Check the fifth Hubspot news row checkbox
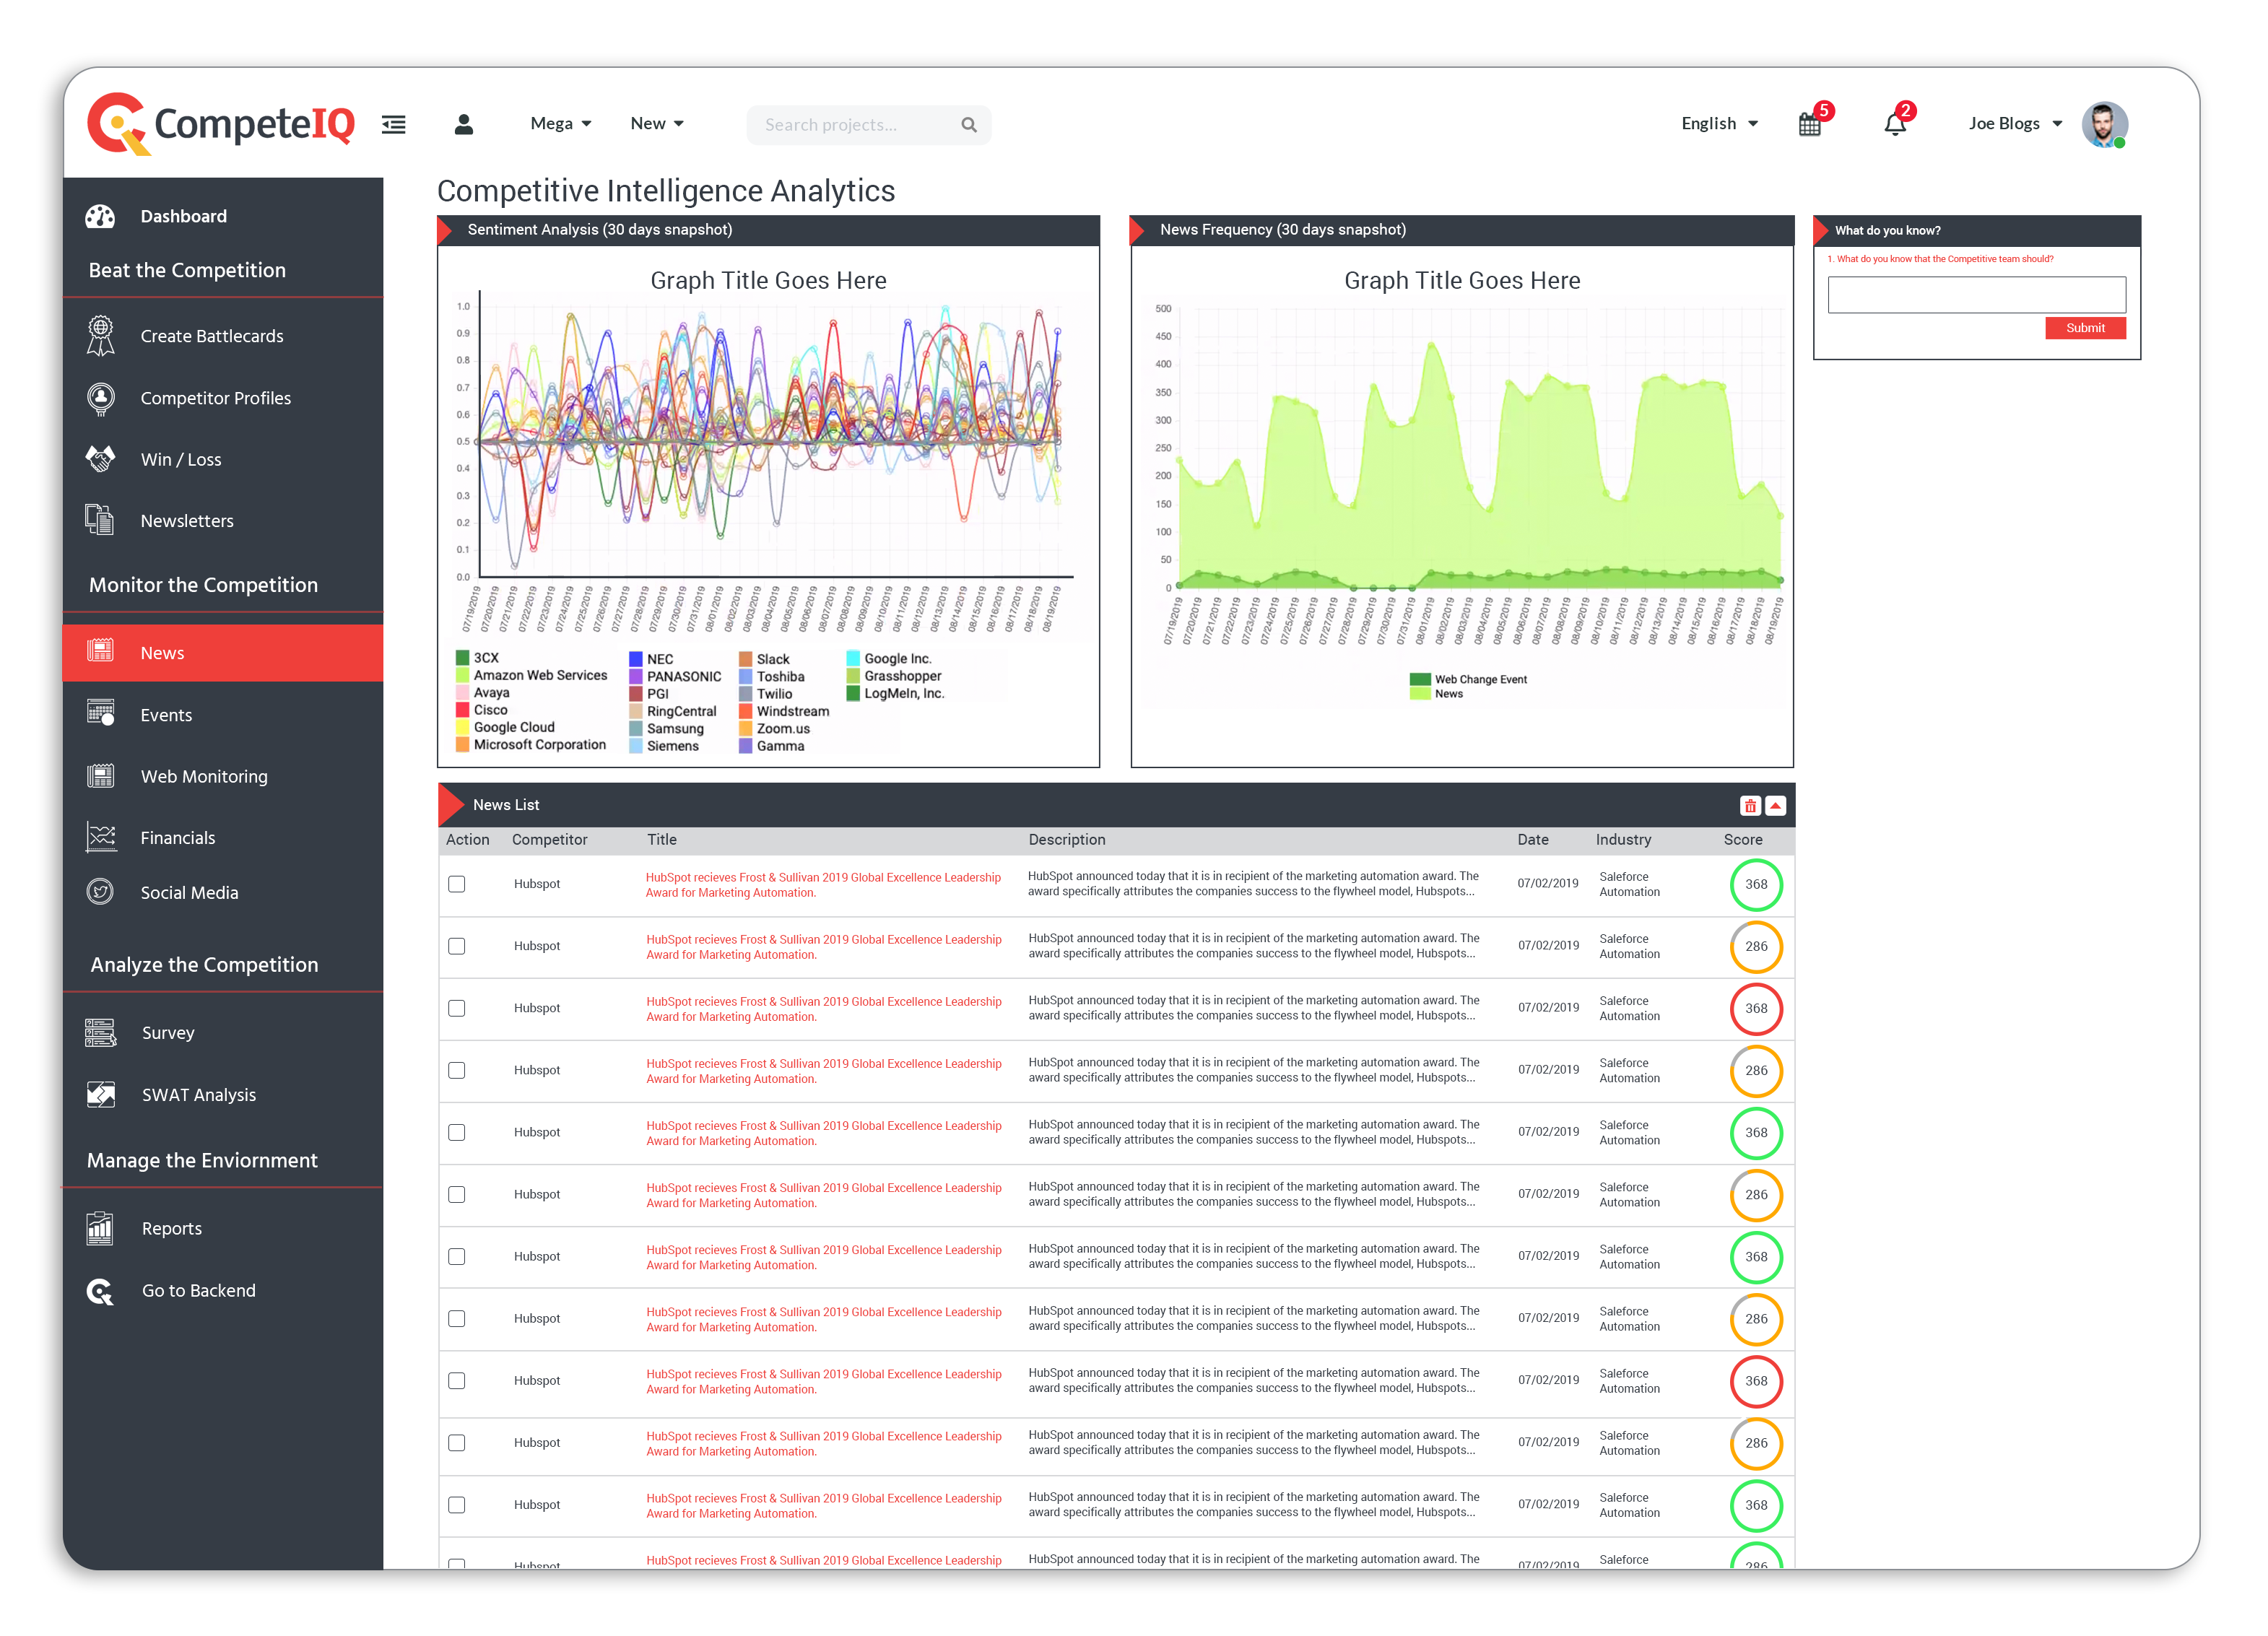 [457, 1132]
